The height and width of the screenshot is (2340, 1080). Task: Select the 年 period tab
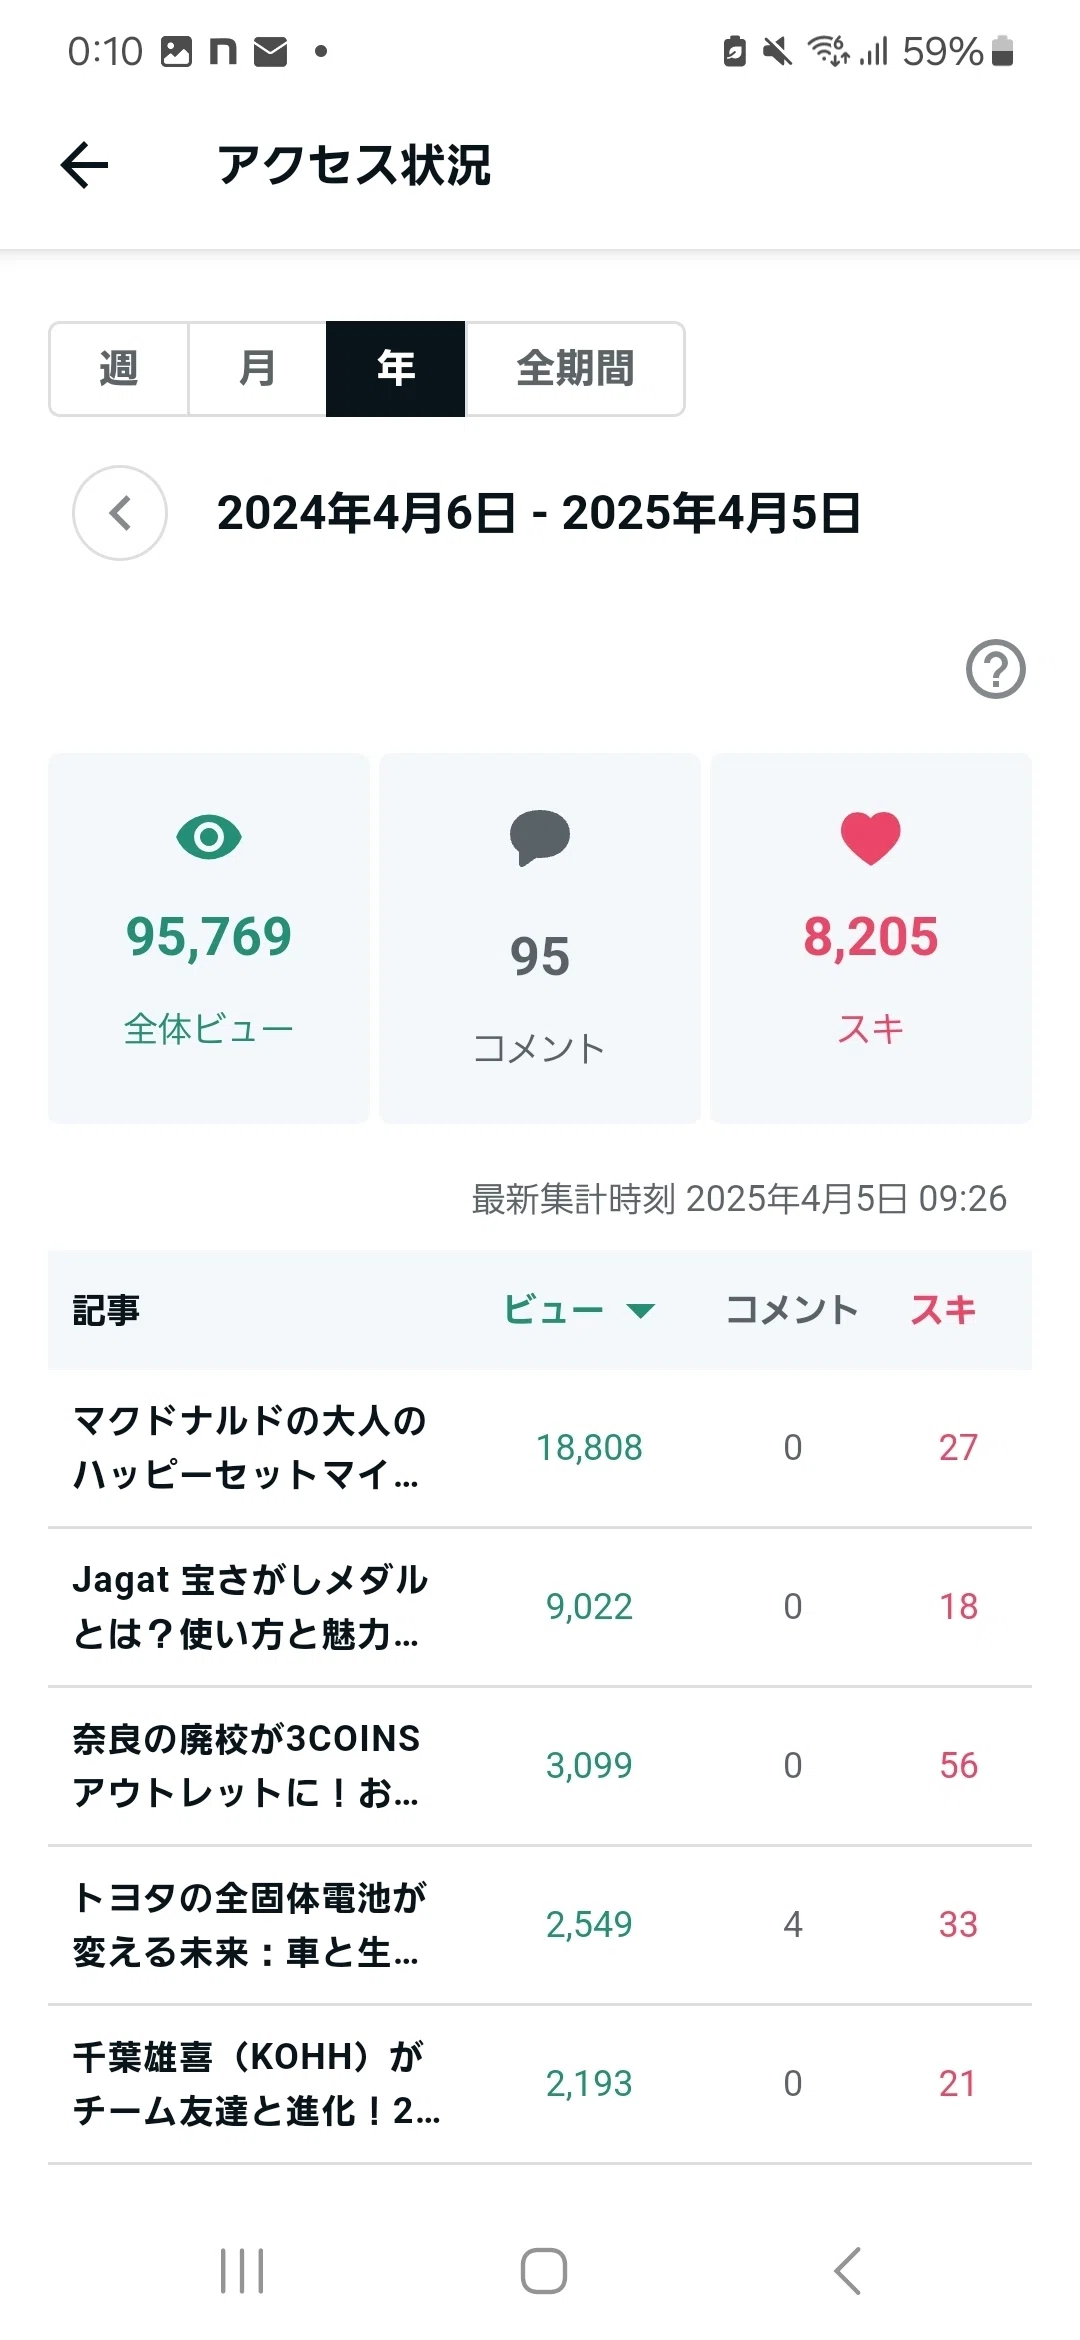[x=396, y=368]
